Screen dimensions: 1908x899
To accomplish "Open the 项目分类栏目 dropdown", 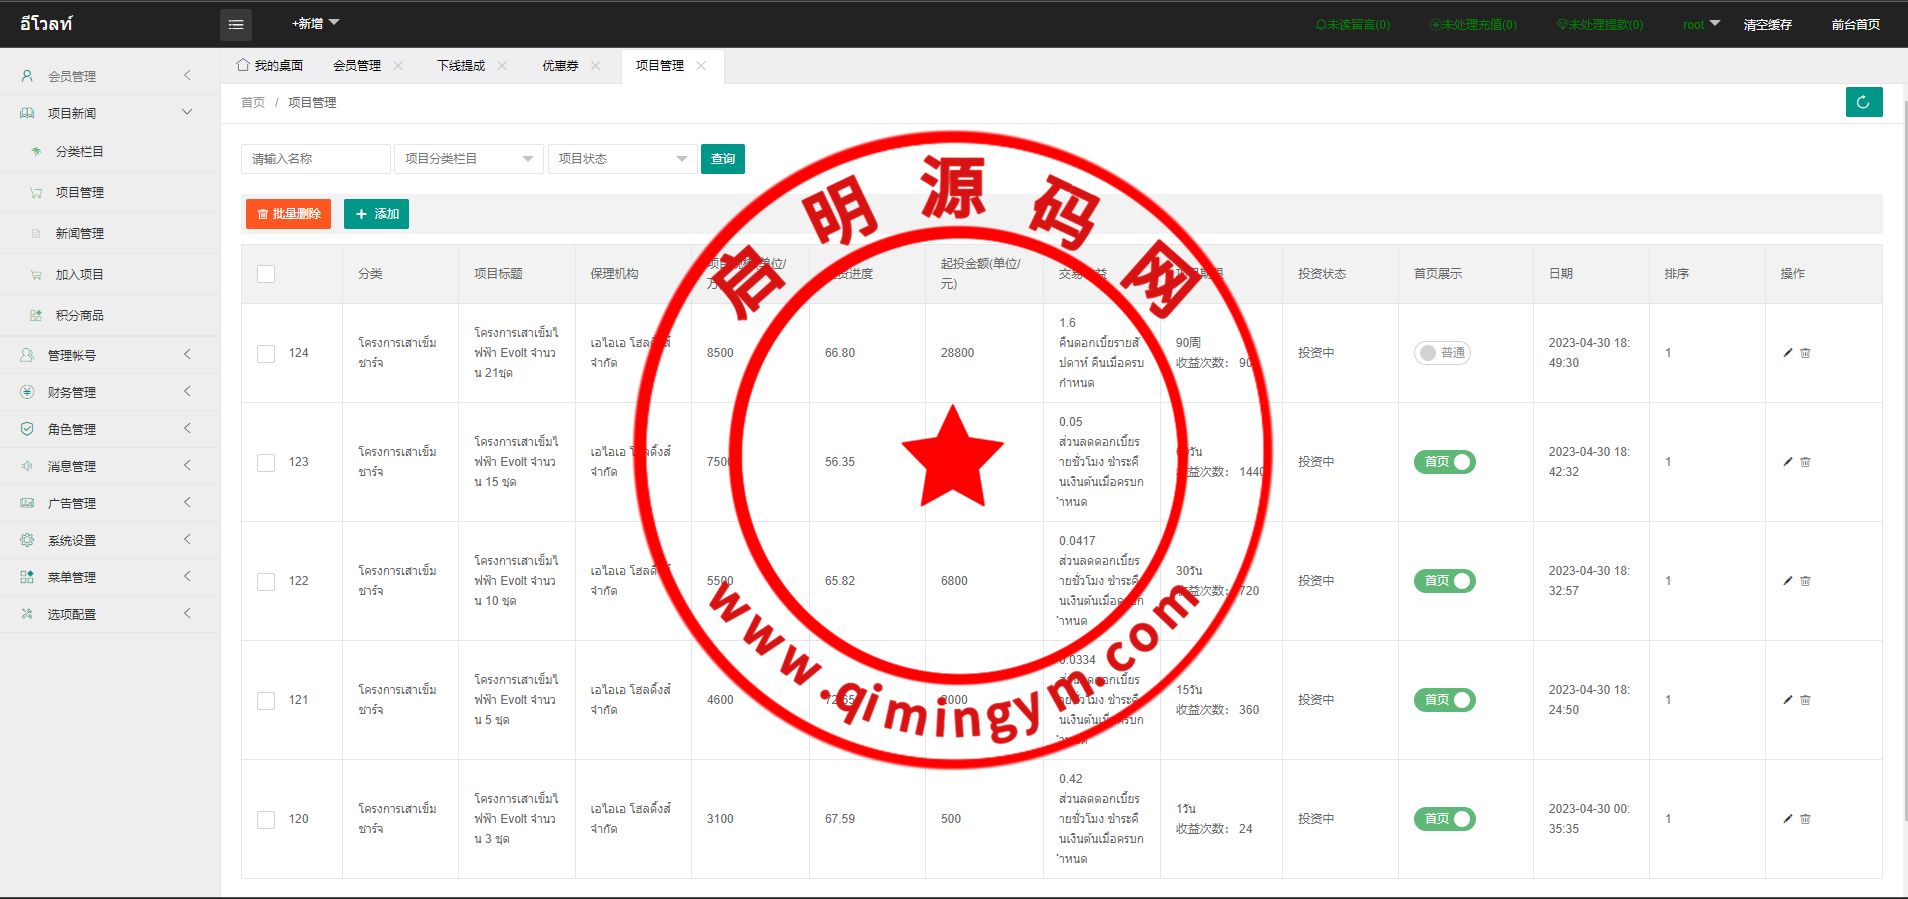I will pyautogui.click(x=468, y=159).
